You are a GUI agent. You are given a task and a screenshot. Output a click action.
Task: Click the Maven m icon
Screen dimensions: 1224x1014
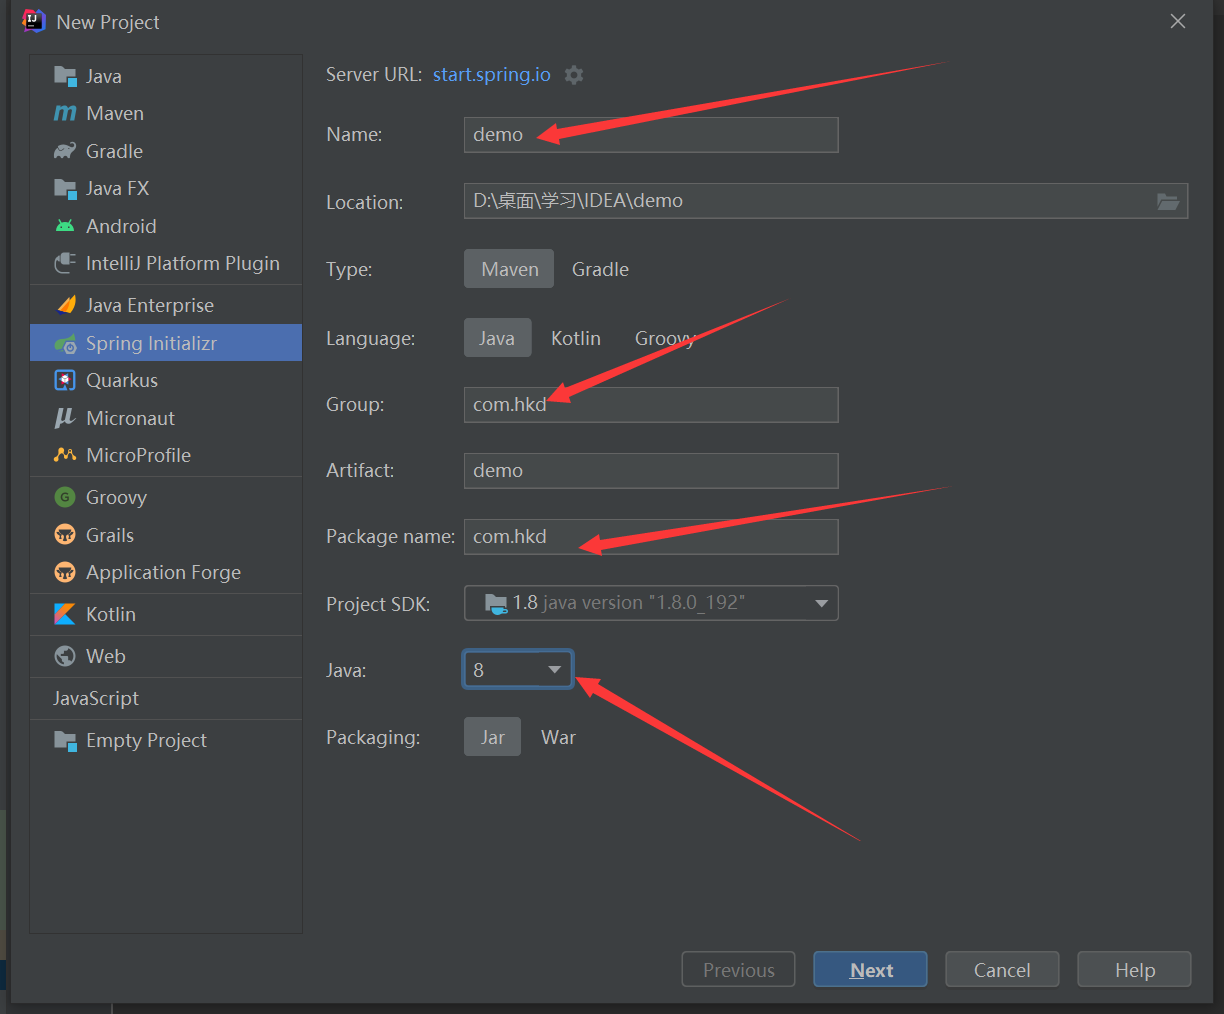point(65,113)
